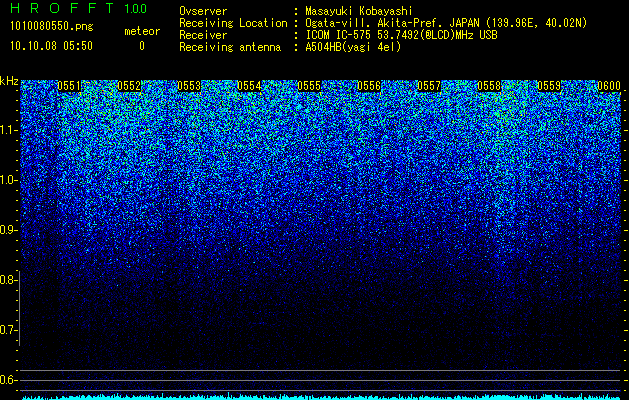Click the date stamp 10.10.08 05:50
Viewport: 629px width, 400px height.
tap(51, 46)
